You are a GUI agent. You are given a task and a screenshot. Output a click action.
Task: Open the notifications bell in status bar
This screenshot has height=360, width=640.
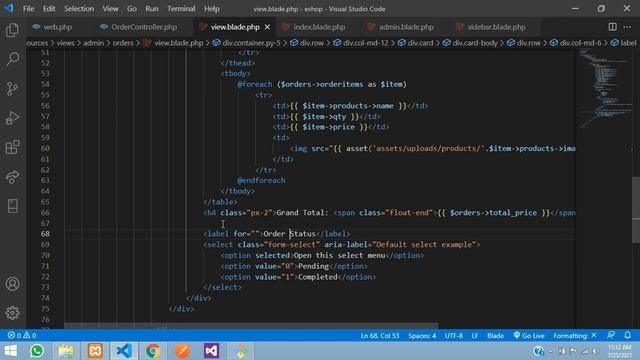tap(628, 335)
